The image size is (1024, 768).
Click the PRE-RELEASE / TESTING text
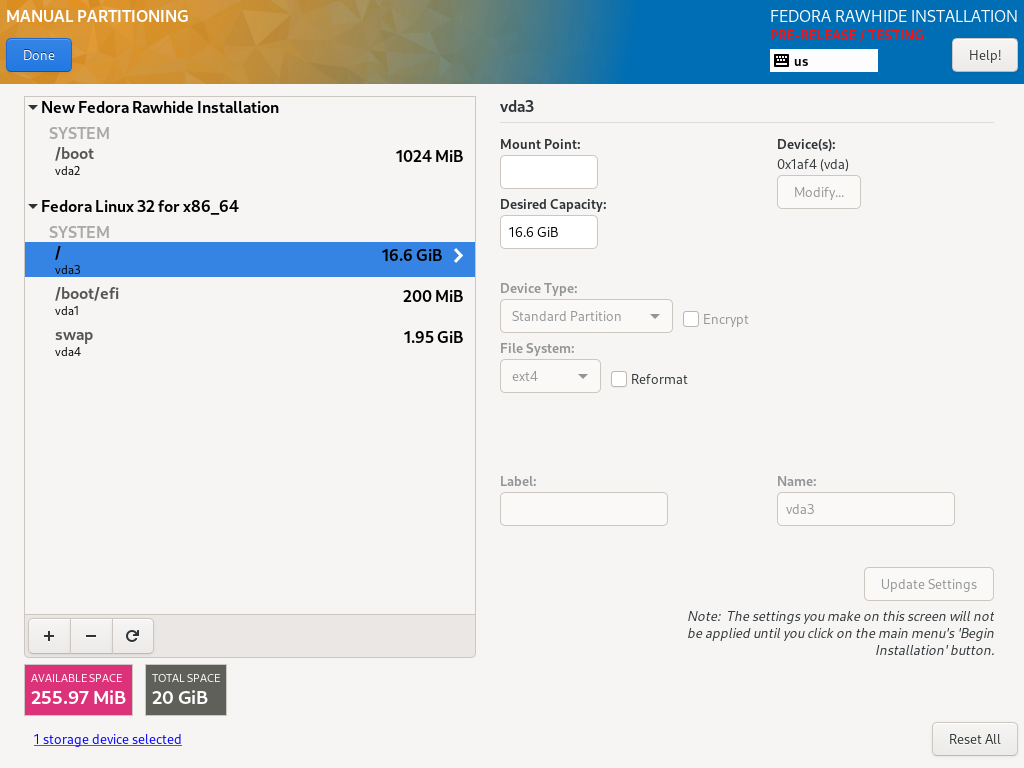click(846, 35)
